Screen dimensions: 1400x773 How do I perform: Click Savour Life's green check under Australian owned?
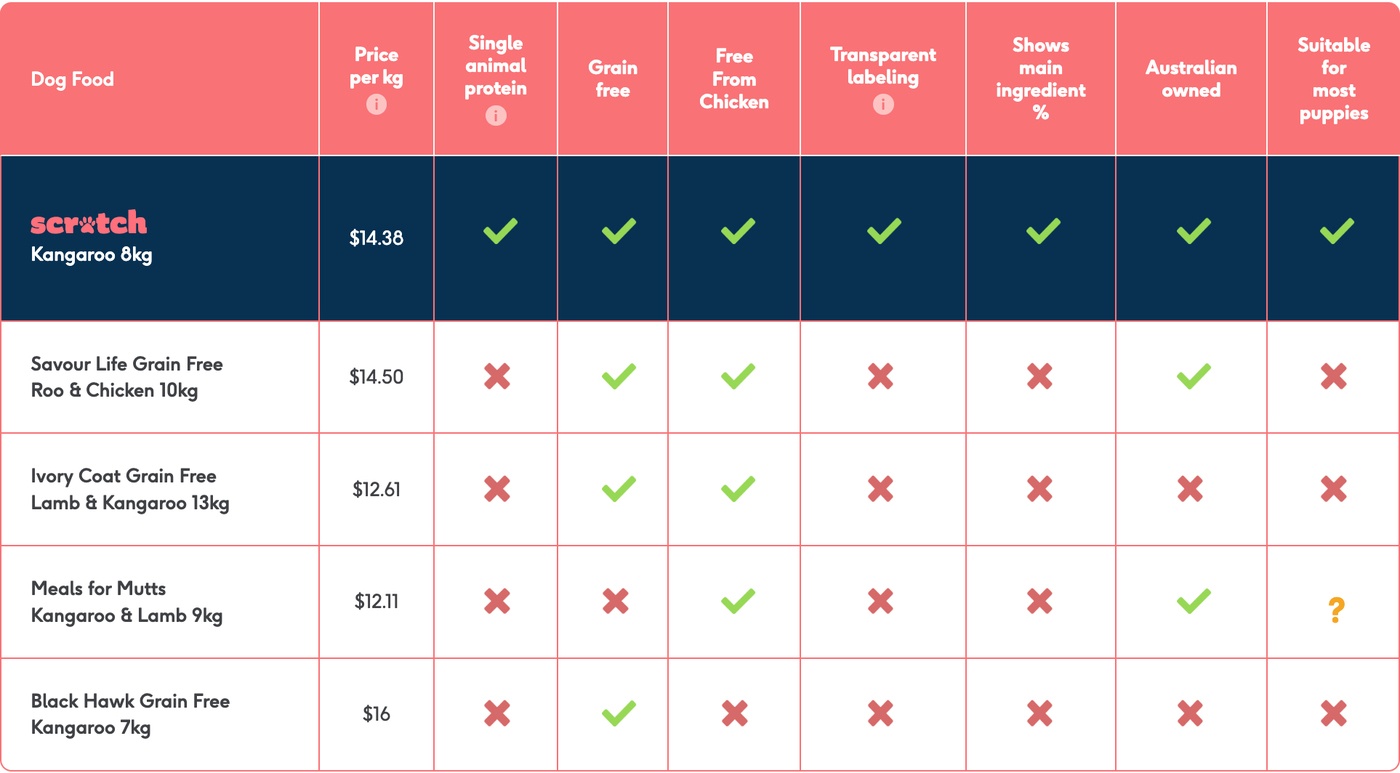pos(1193,377)
